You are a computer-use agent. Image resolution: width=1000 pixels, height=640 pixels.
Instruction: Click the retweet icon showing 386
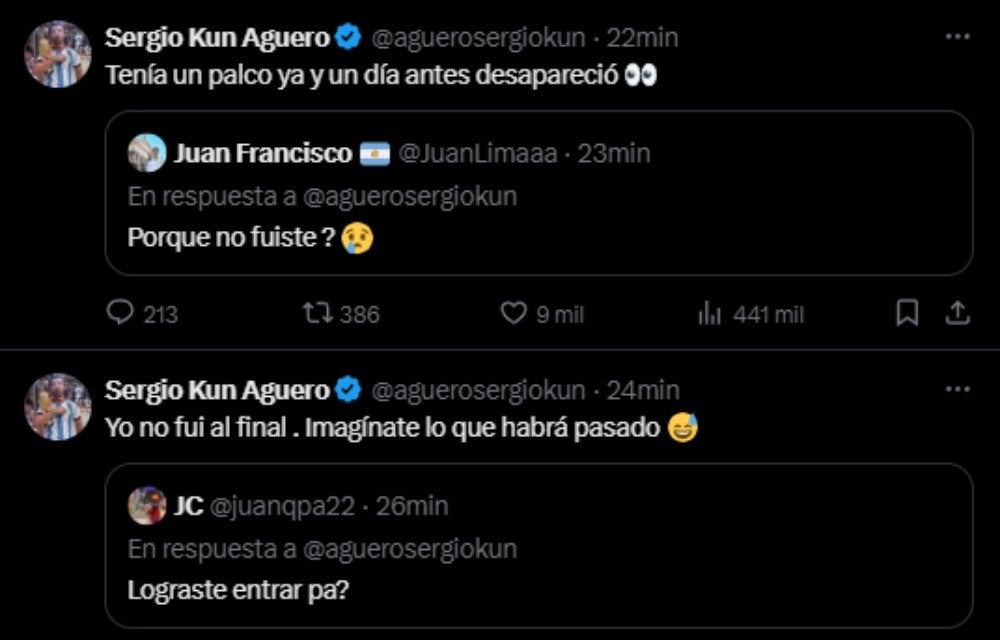314,314
